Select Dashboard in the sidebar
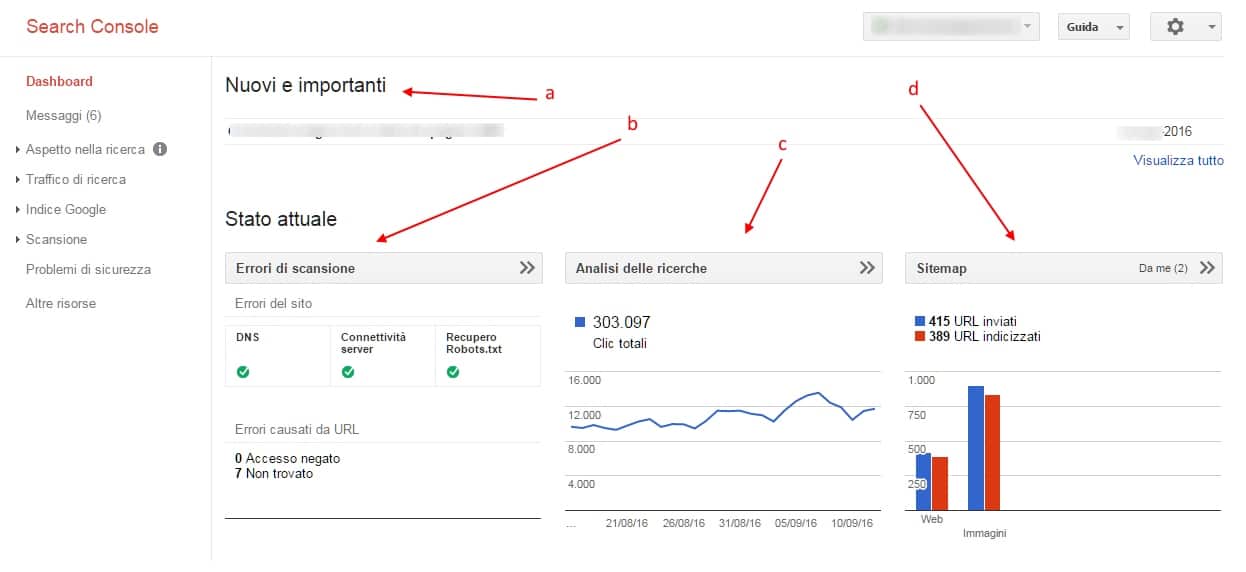1246x572 pixels. pos(59,82)
